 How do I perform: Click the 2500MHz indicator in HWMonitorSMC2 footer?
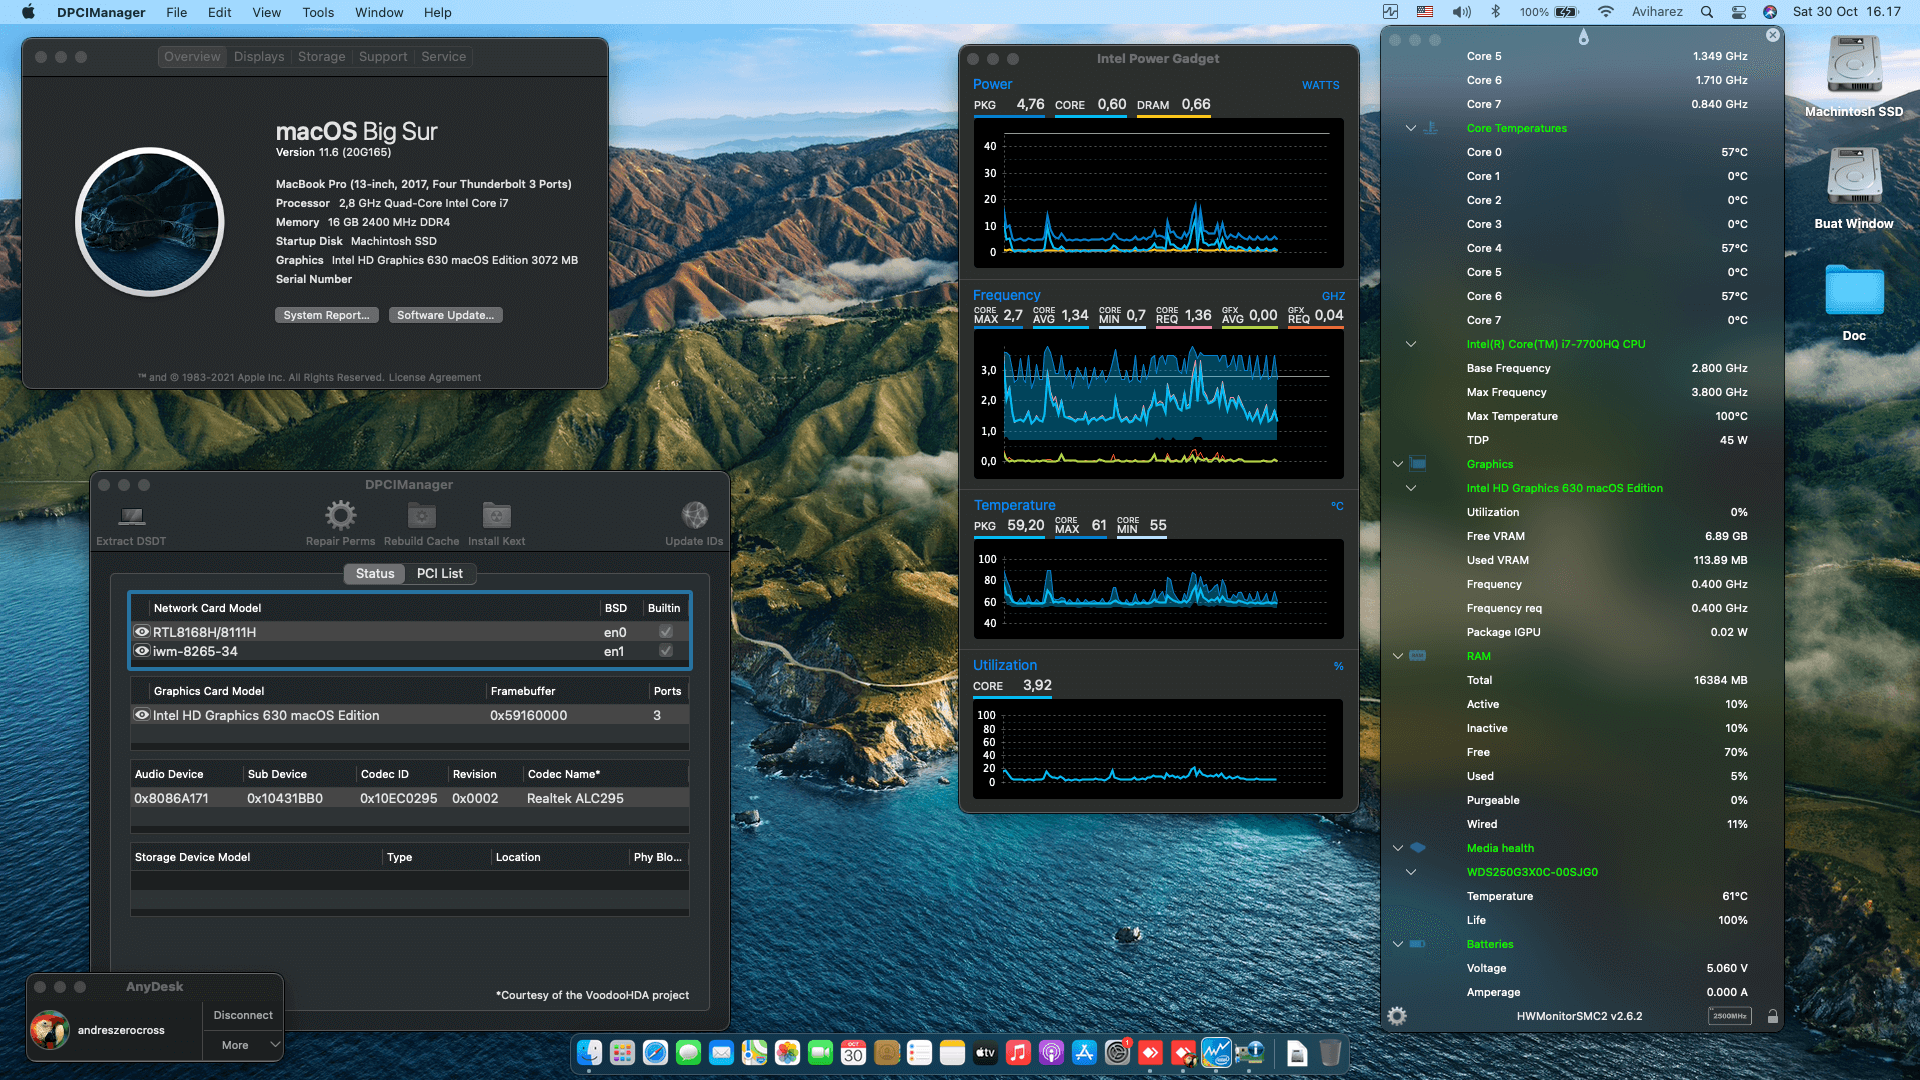pos(1729,1016)
